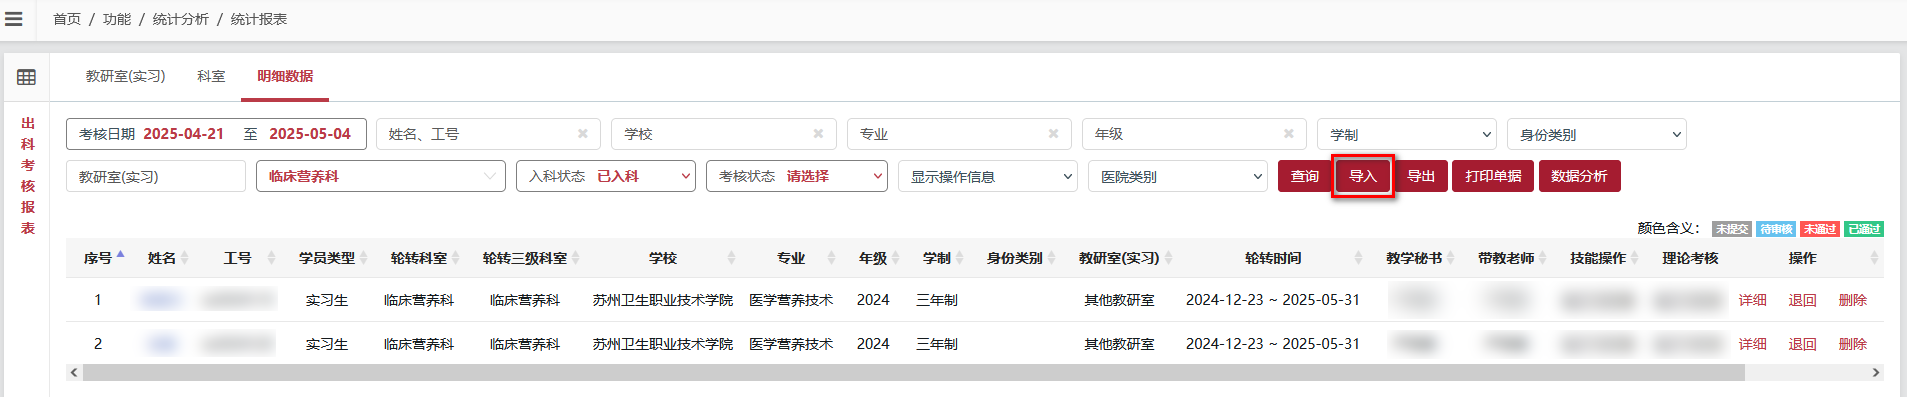Viewport: 1907px width, 397px height.
Task: Sort the 学校 column
Action: click(731, 258)
